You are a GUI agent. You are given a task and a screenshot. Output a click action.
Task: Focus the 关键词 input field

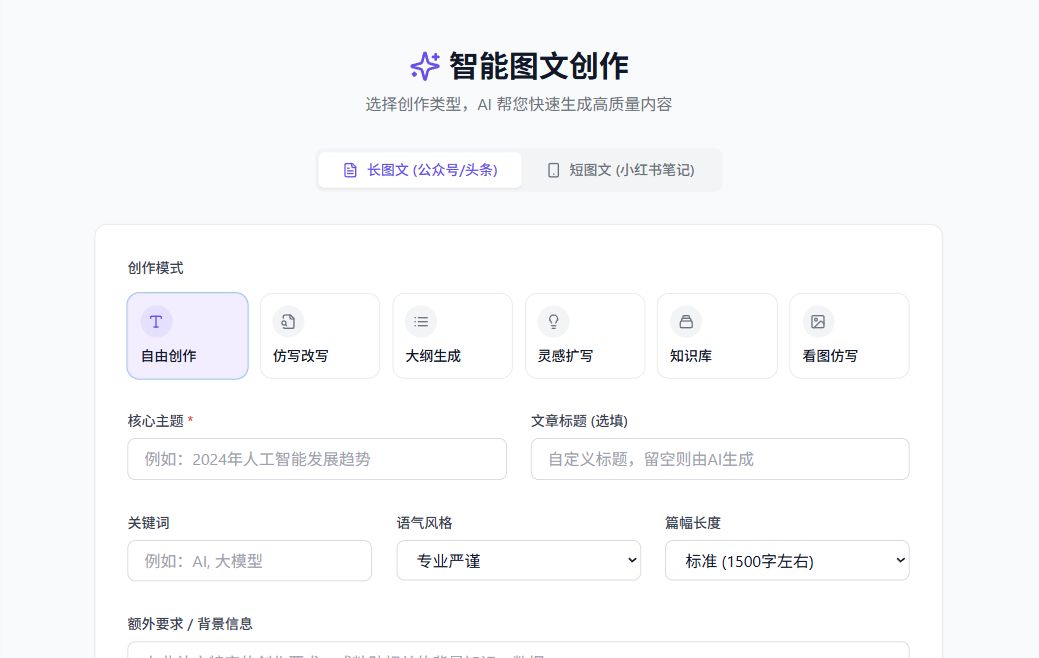pyautogui.click(x=250, y=561)
